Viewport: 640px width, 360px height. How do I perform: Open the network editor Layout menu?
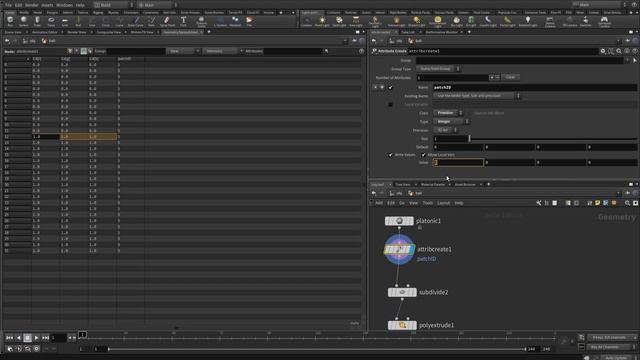point(443,203)
